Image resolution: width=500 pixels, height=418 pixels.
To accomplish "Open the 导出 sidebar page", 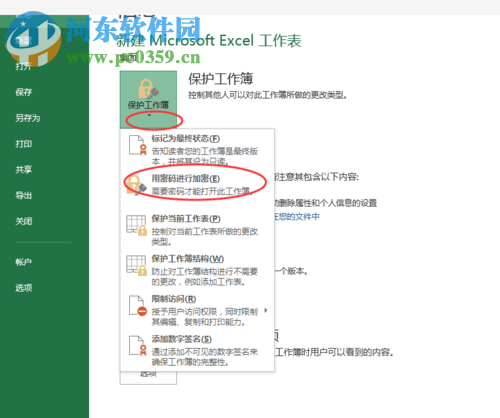I will pos(23,195).
